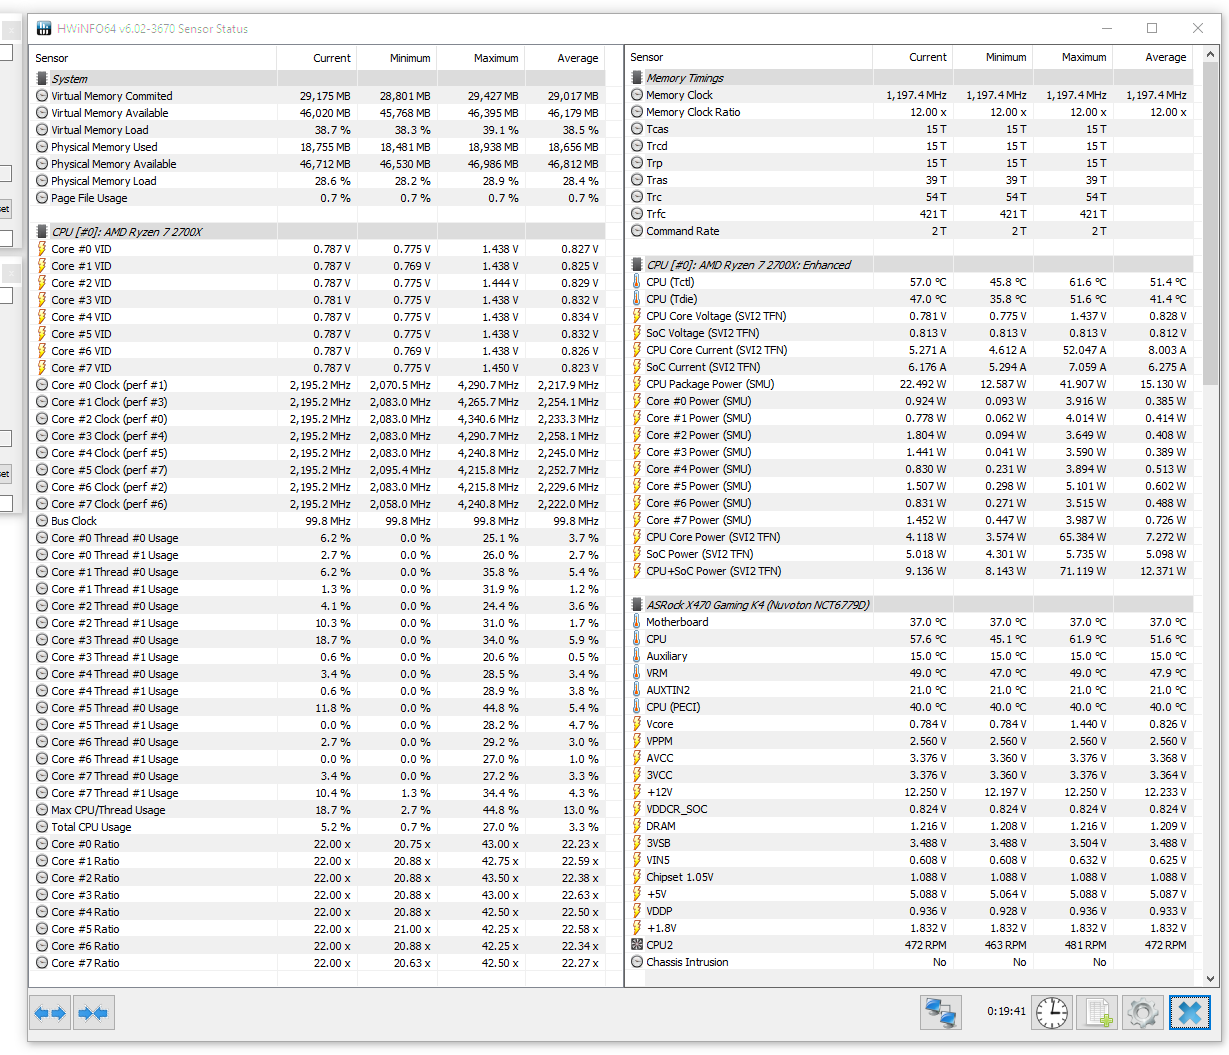Click the Sensor column header in left pane

[152, 58]
